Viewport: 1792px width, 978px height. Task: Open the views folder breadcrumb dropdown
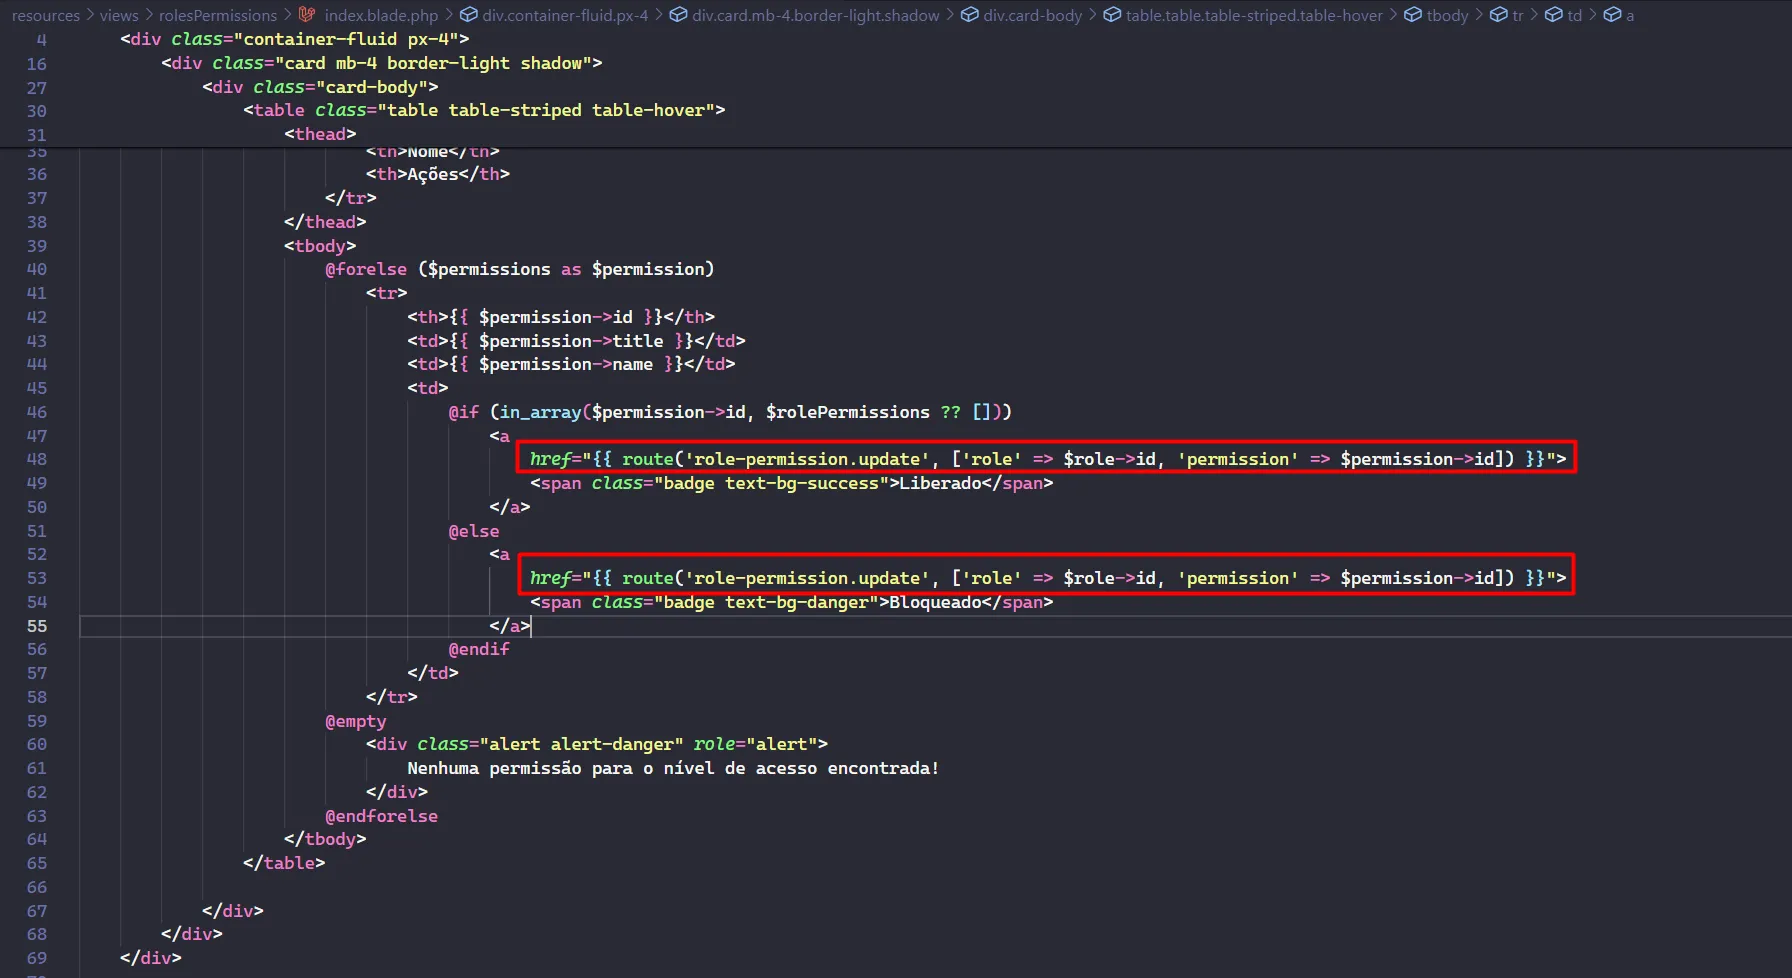119,15
